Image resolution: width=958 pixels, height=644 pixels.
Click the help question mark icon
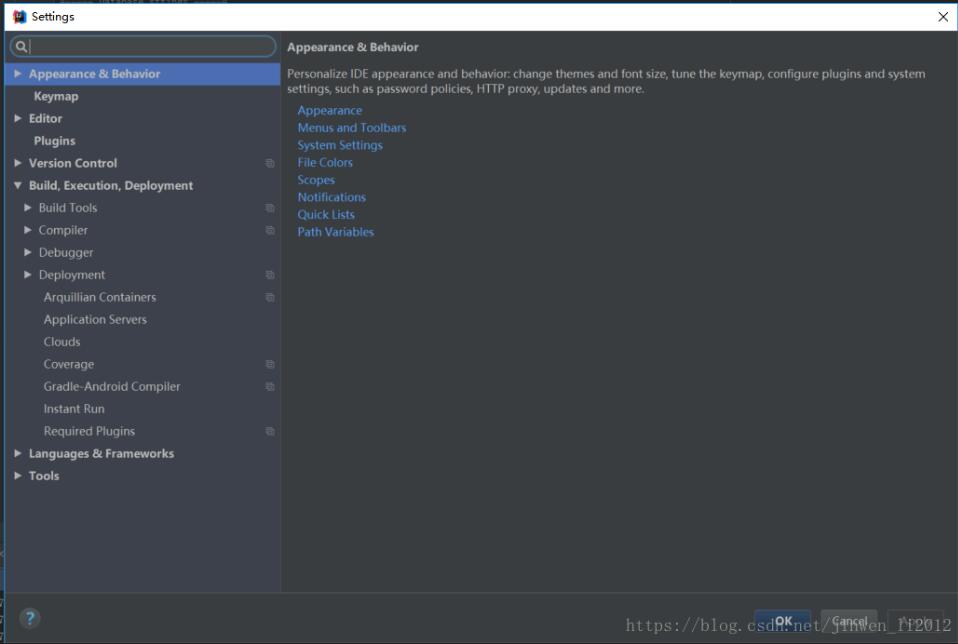(30, 618)
